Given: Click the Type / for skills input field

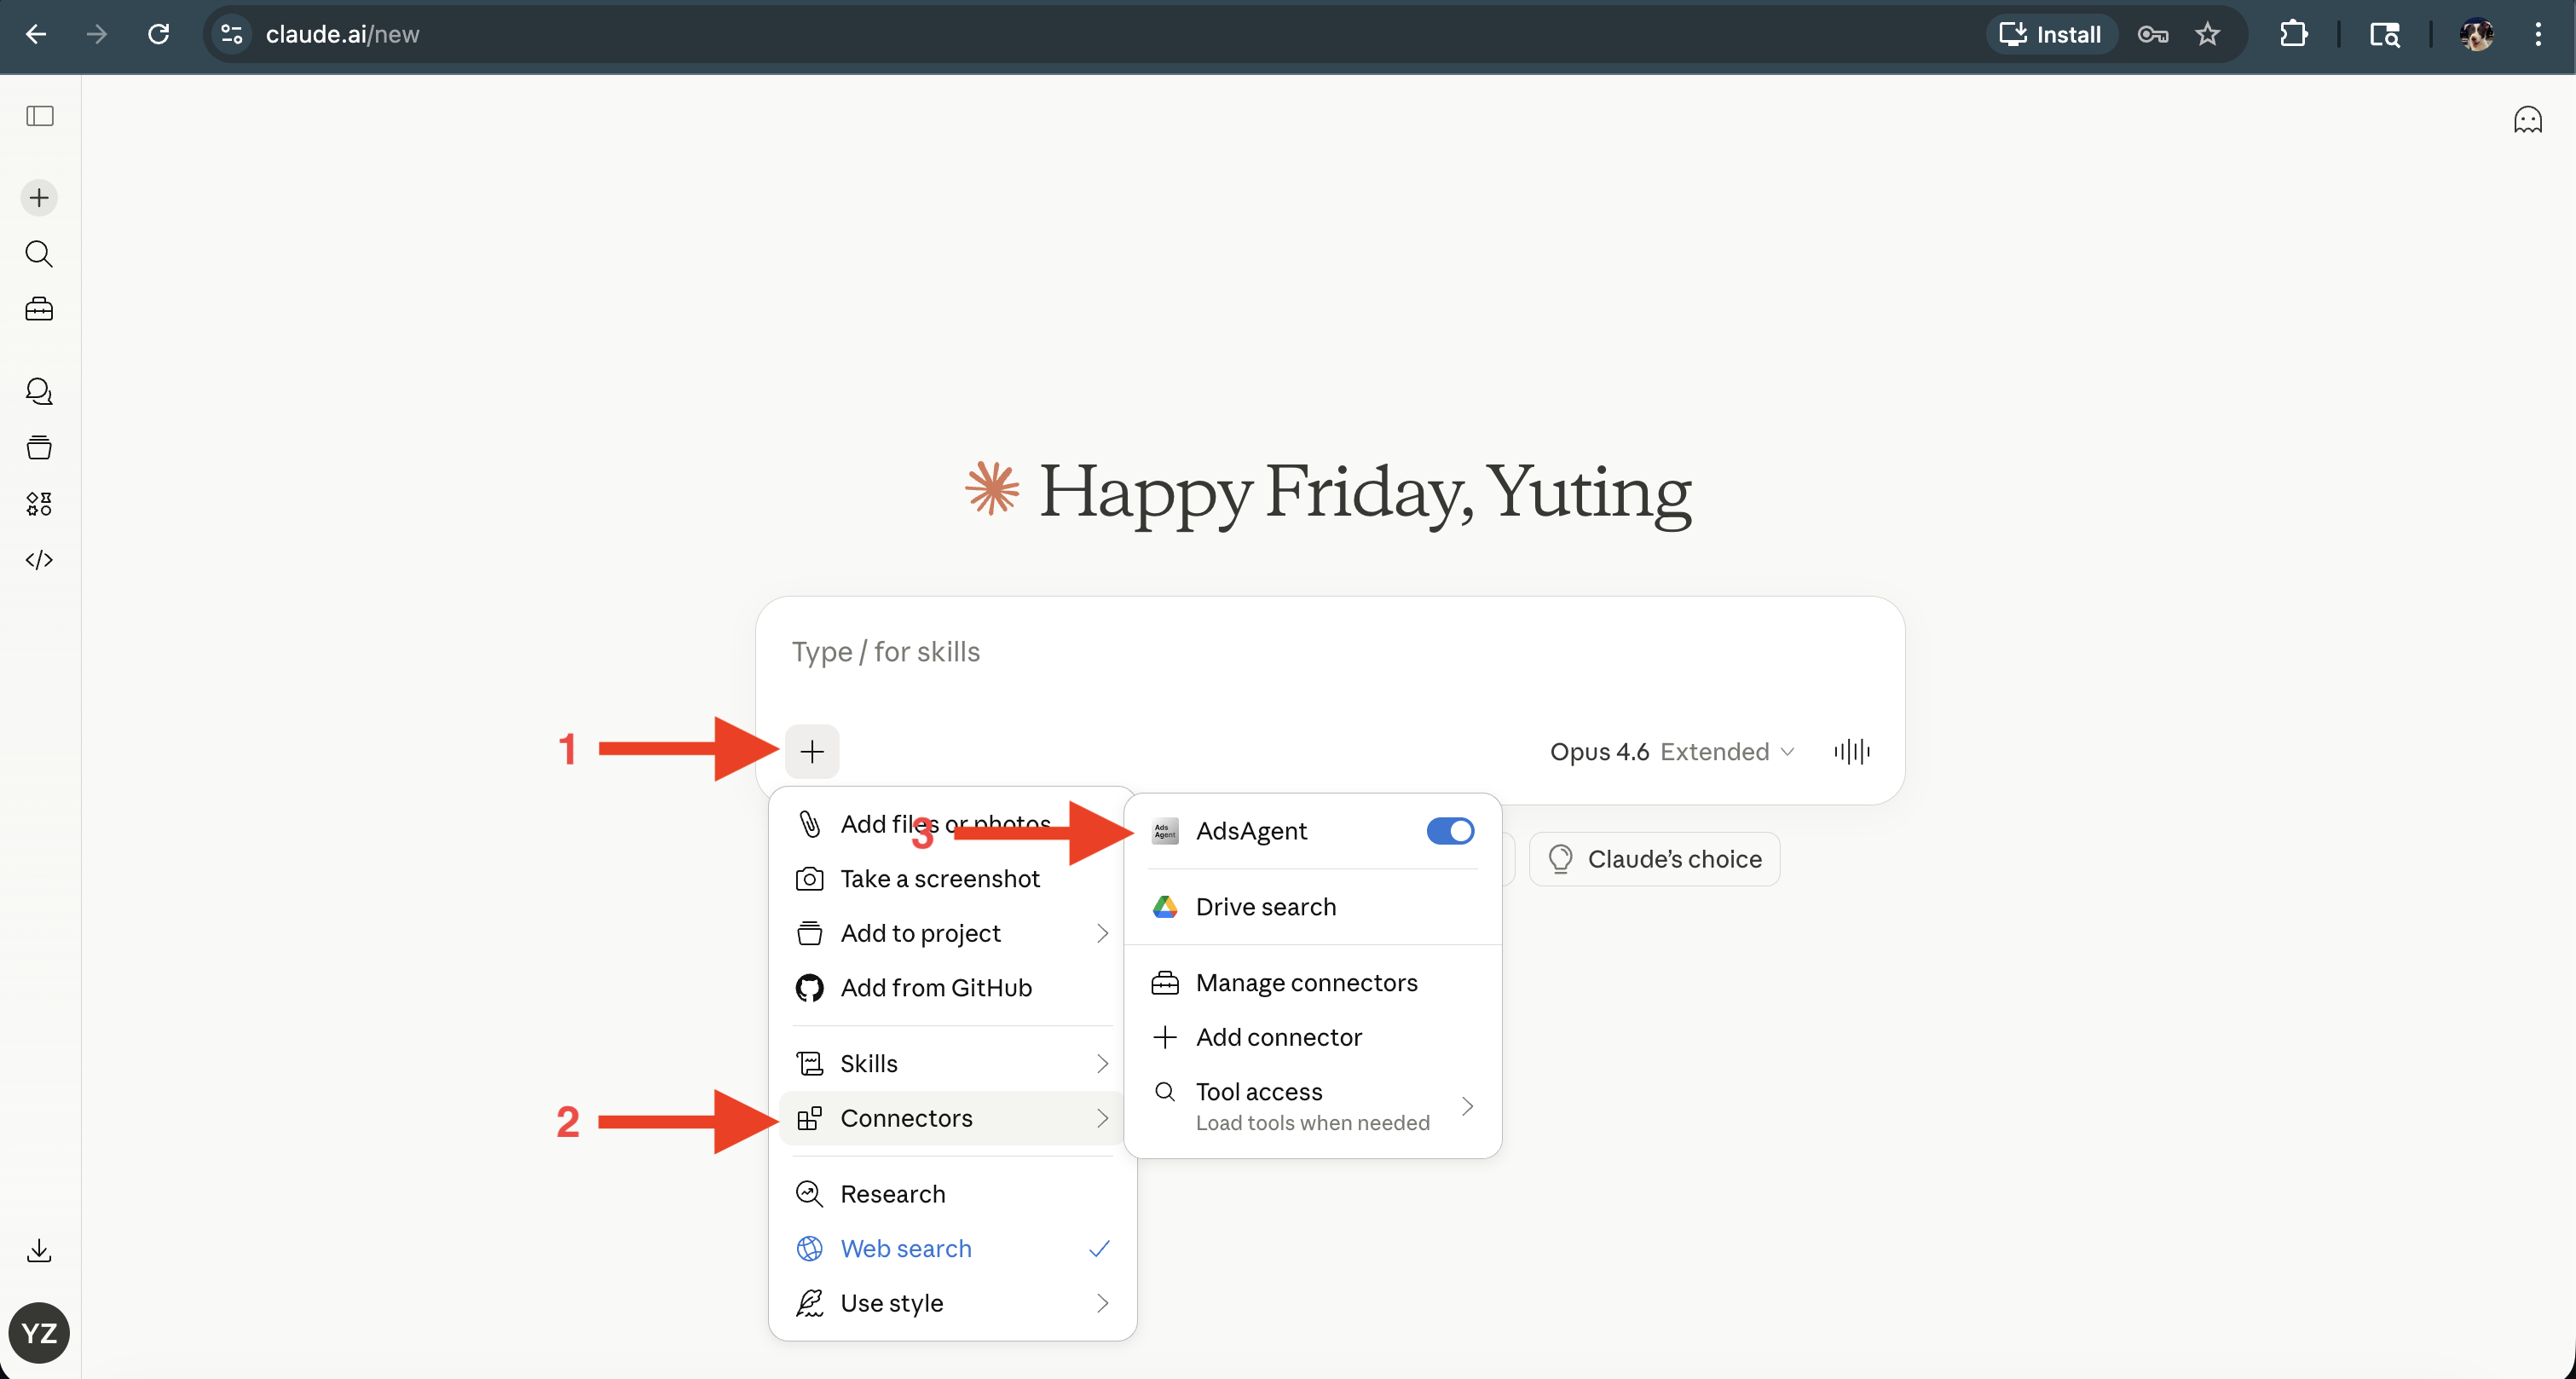Looking at the screenshot, I should pyautogui.click(x=1100, y=651).
